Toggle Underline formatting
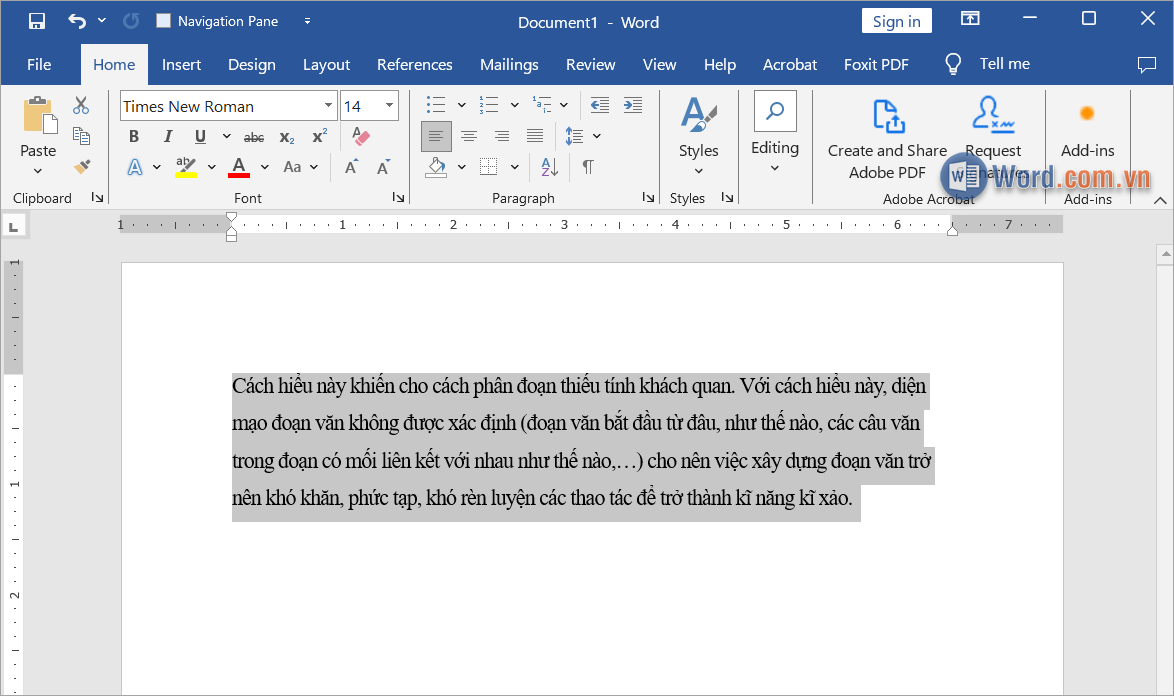 [x=200, y=136]
